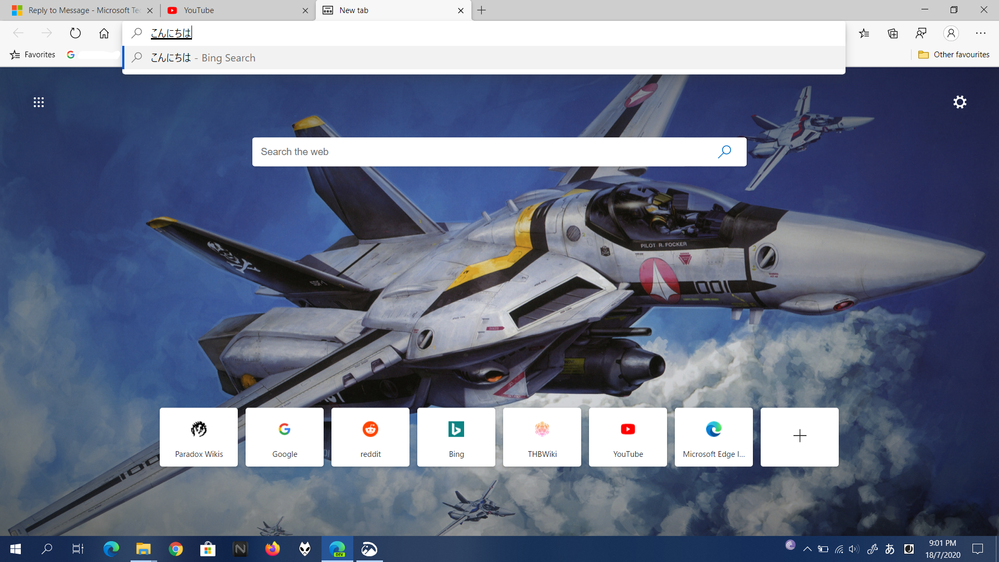Open Task View in taskbar

pyautogui.click(x=78, y=549)
